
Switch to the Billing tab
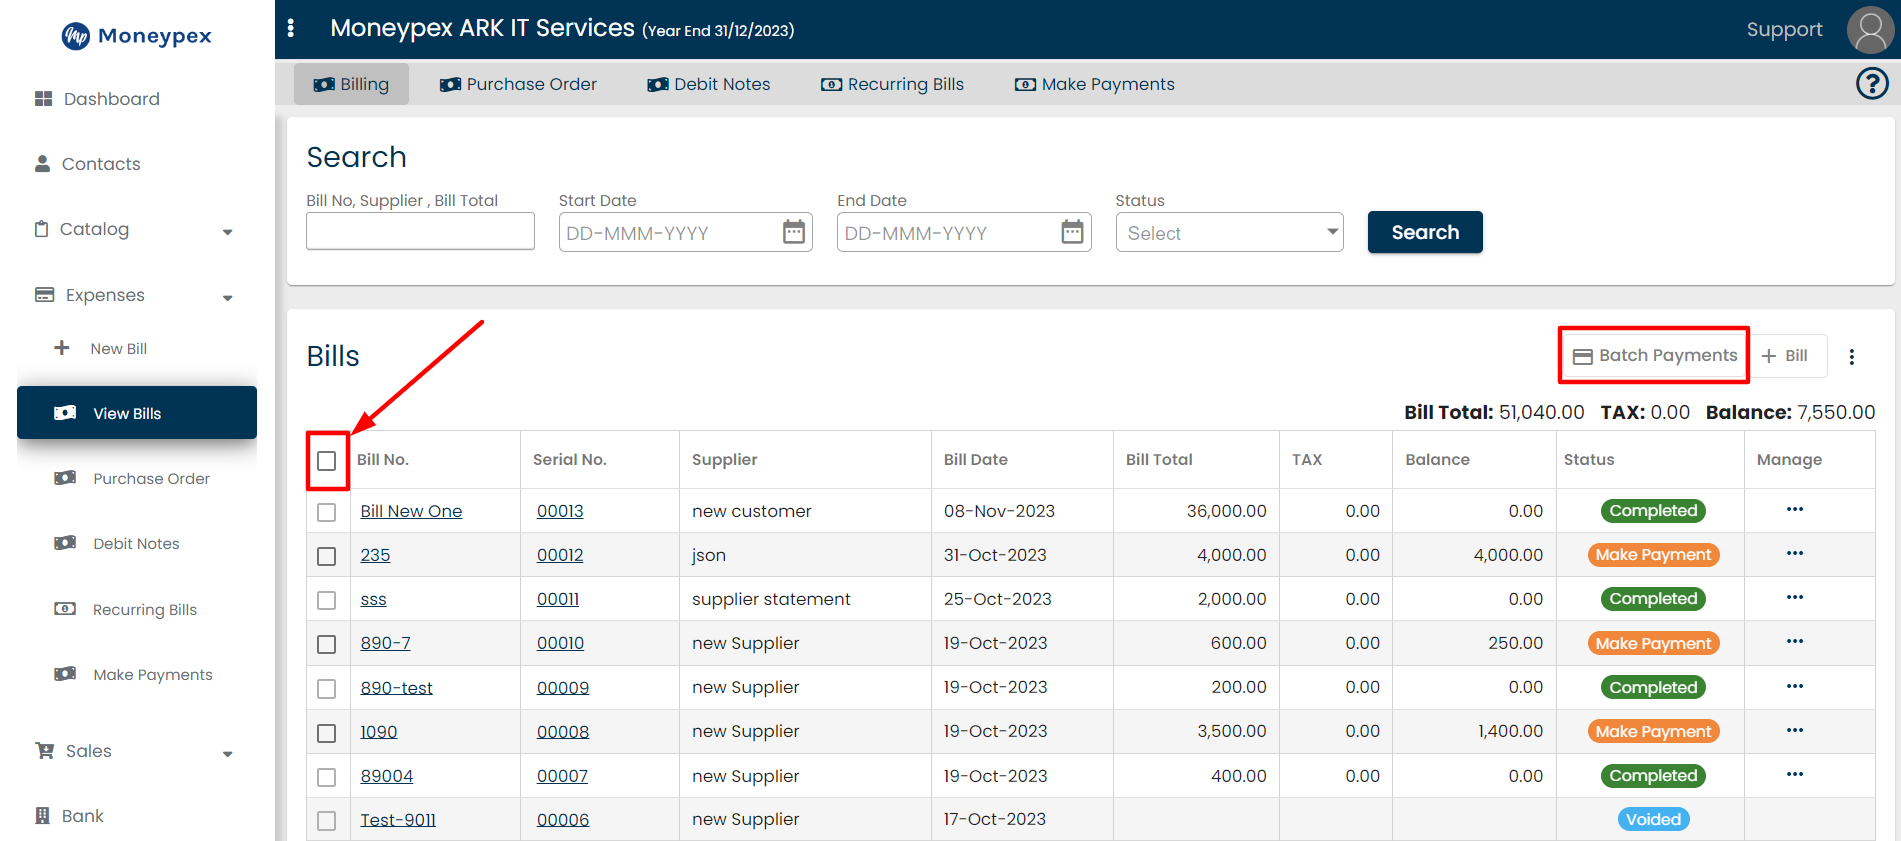coord(351,84)
